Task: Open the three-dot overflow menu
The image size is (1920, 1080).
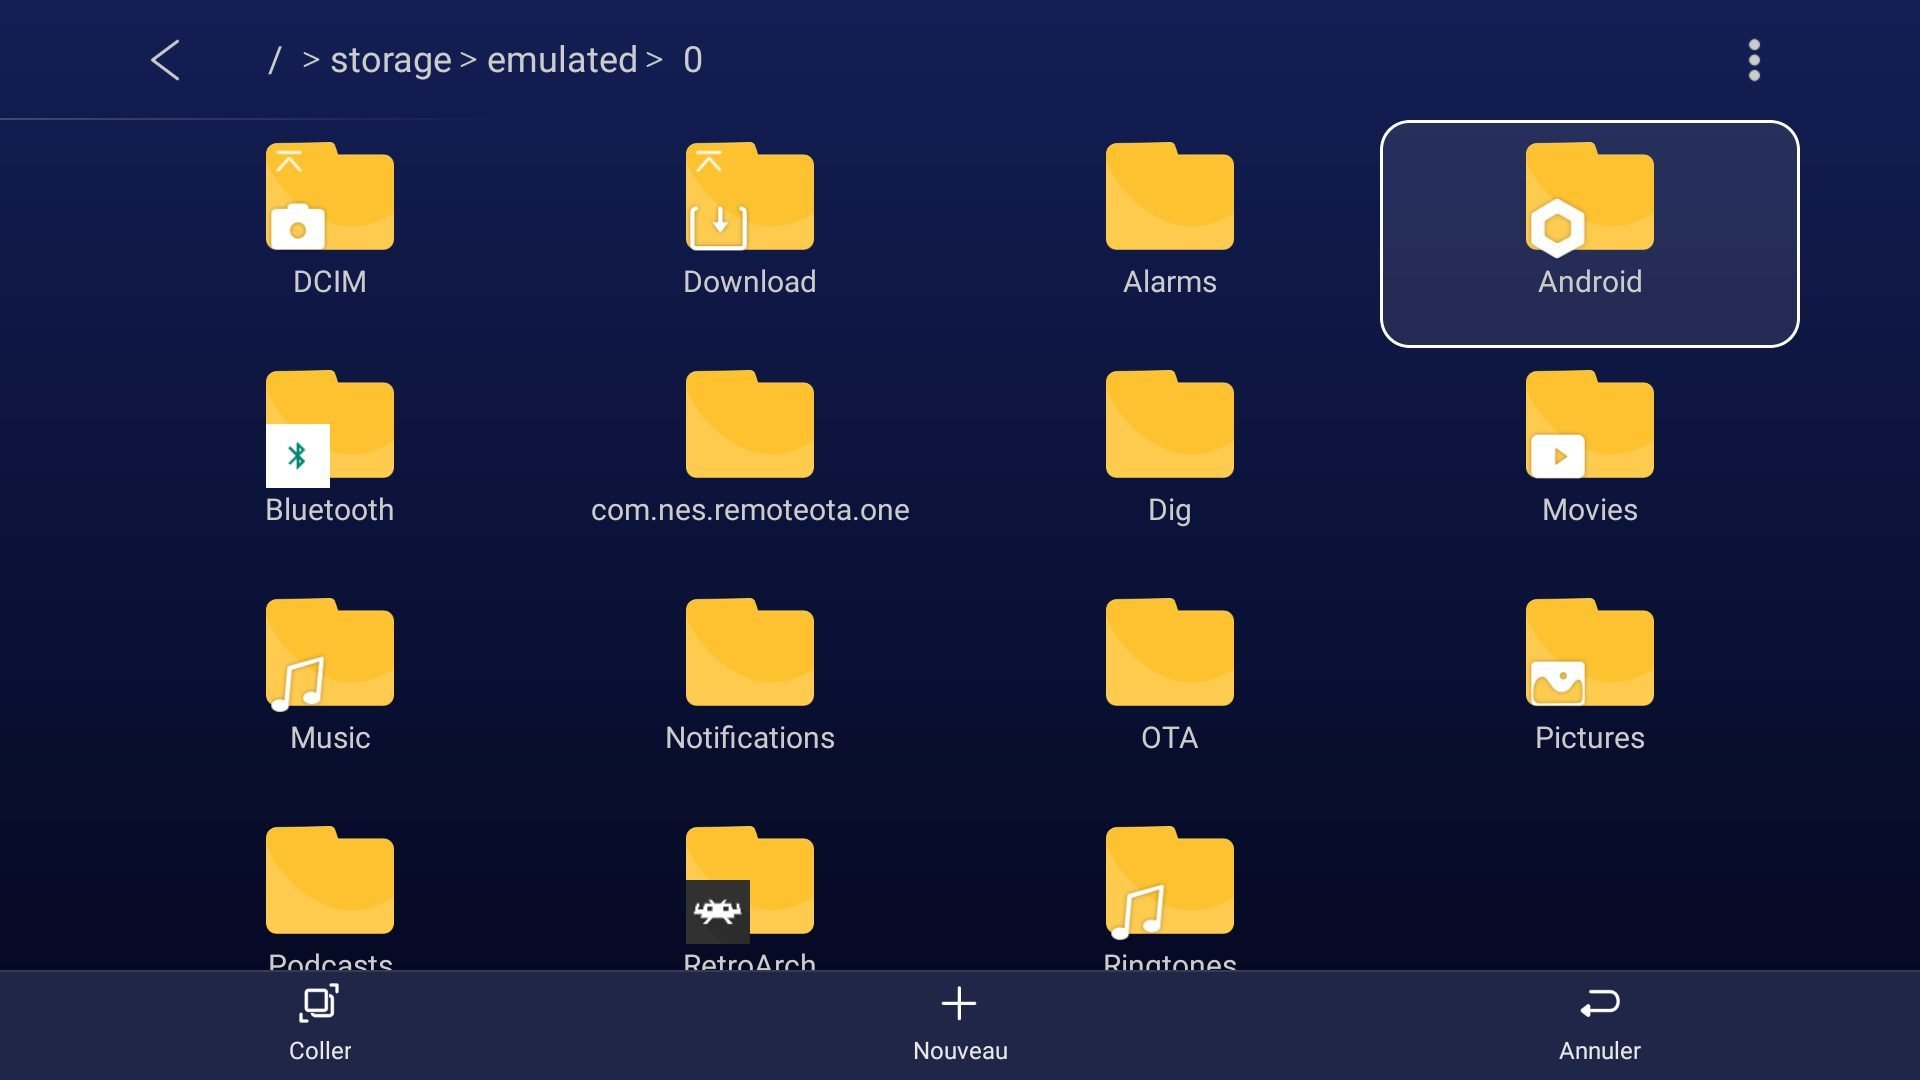Action: tap(1754, 60)
